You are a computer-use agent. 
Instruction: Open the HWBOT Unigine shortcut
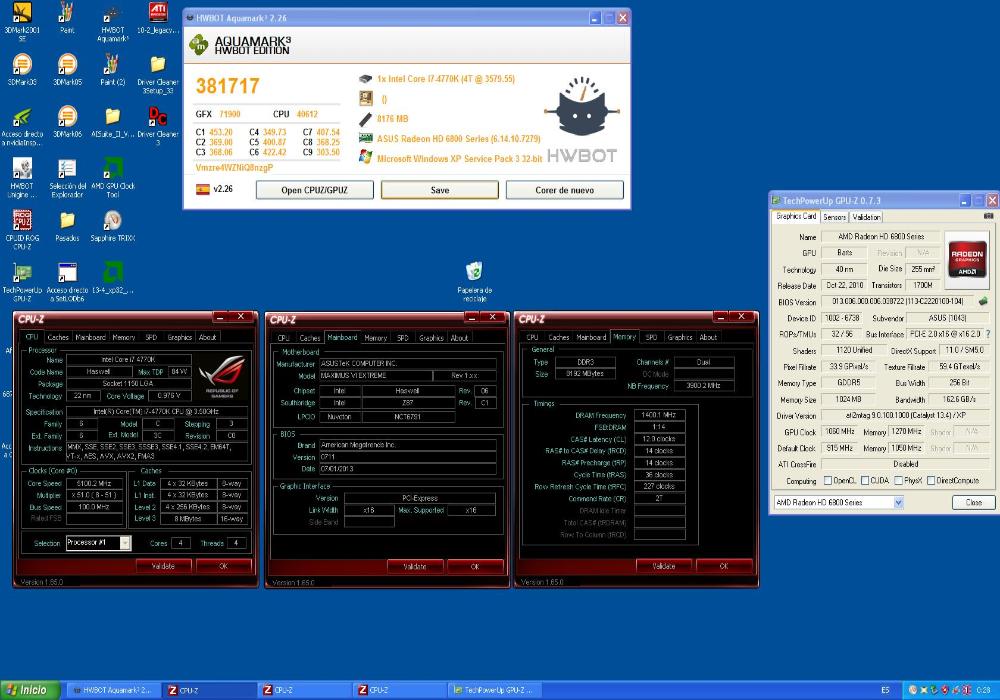pyautogui.click(x=22, y=178)
